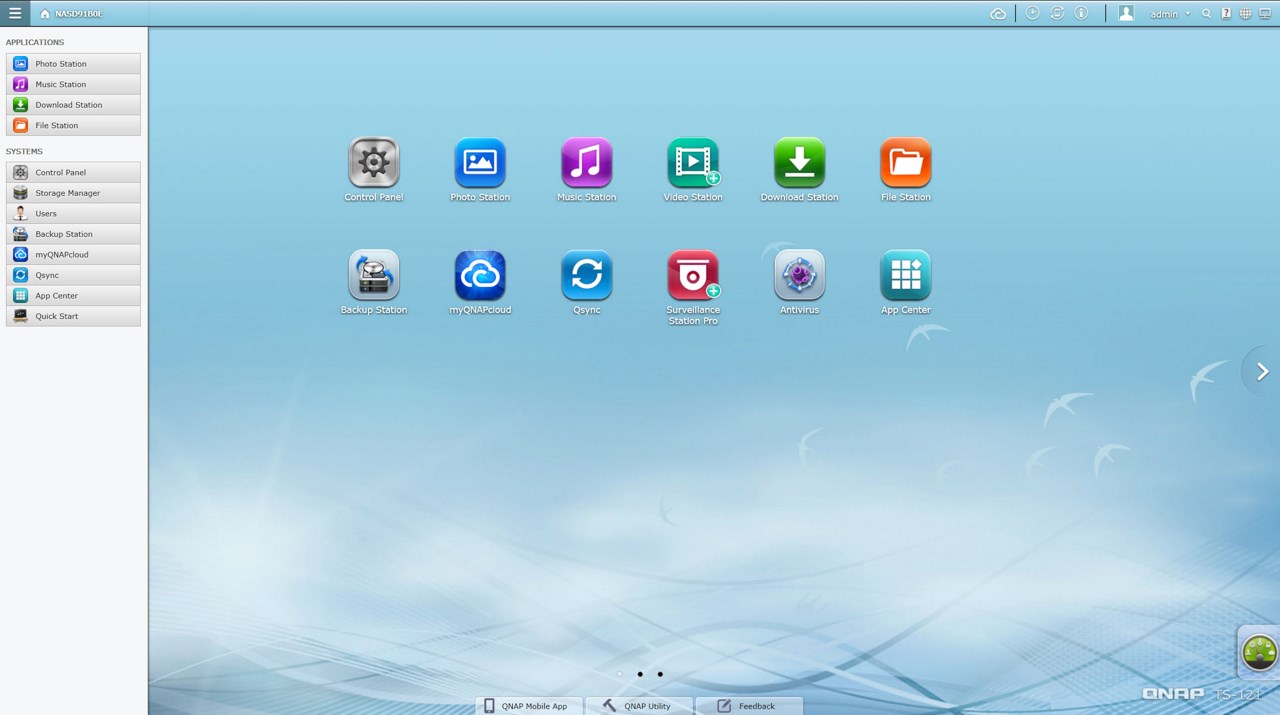Launch Quick Start from the sidebar
Image resolution: width=1280 pixels, height=715 pixels.
pyautogui.click(x=73, y=316)
